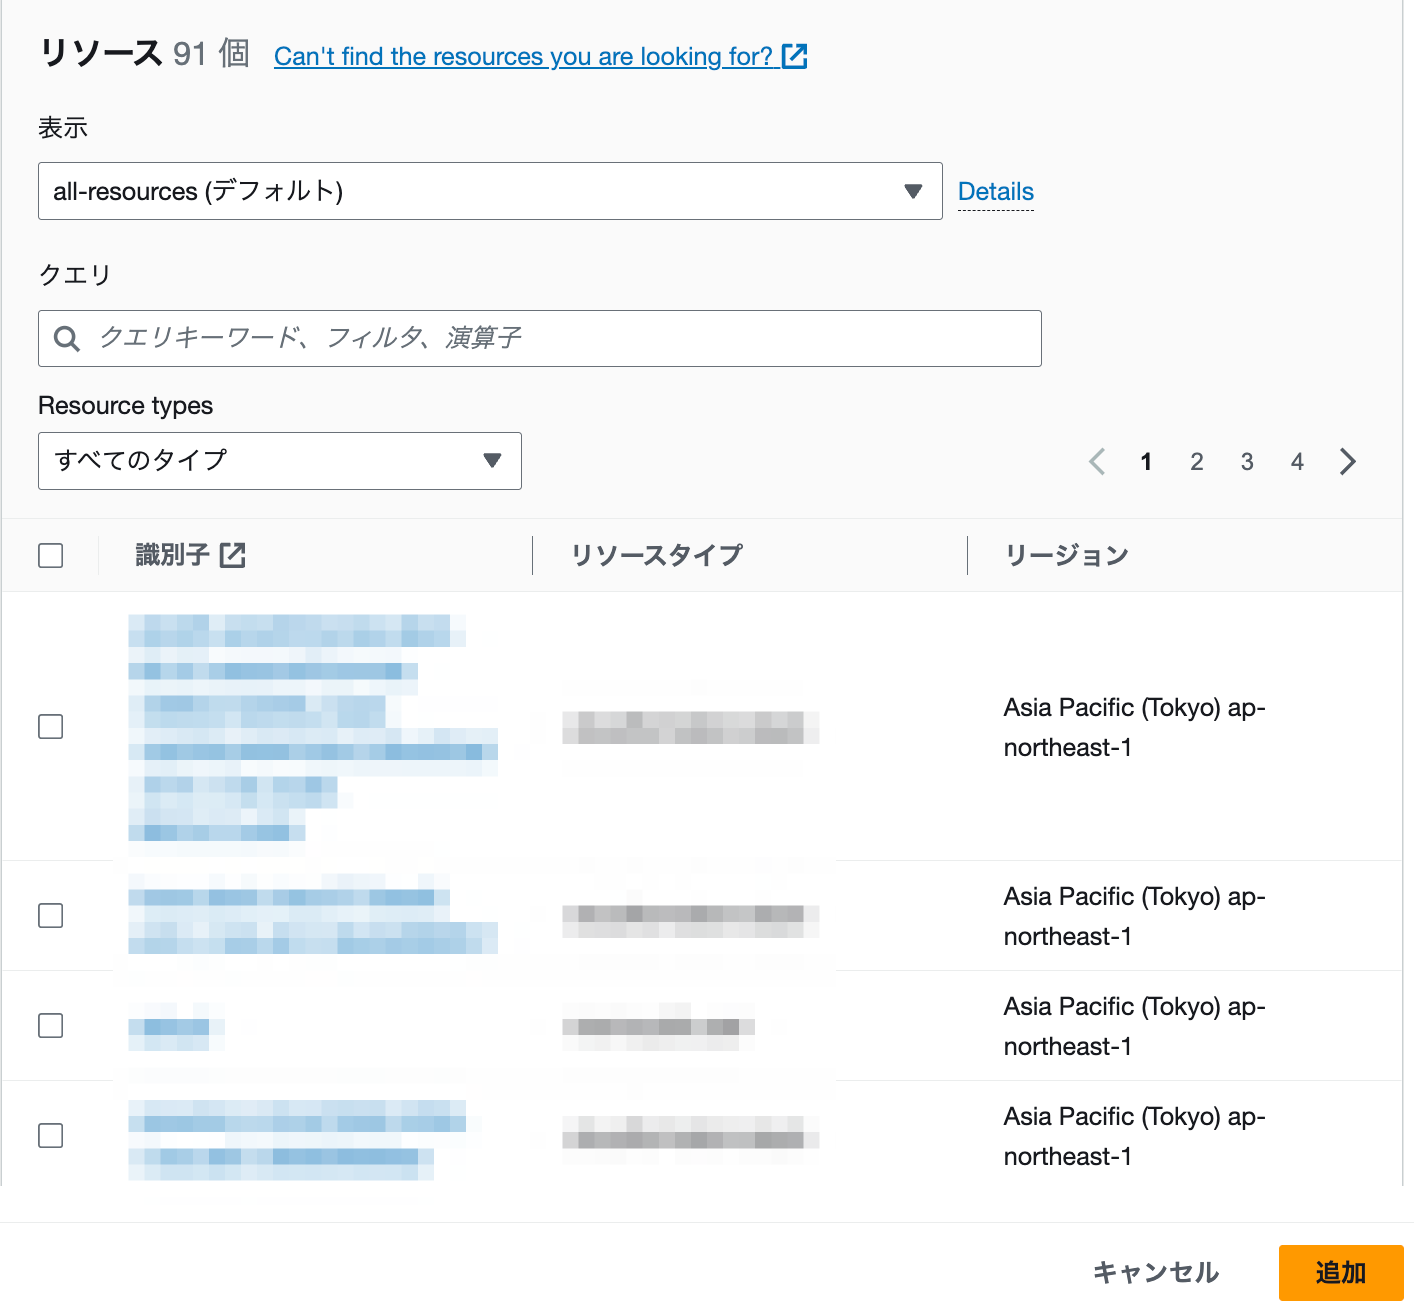Click the search magnifier icon in query field
Screen dimensions: 1414x1310
click(67, 339)
